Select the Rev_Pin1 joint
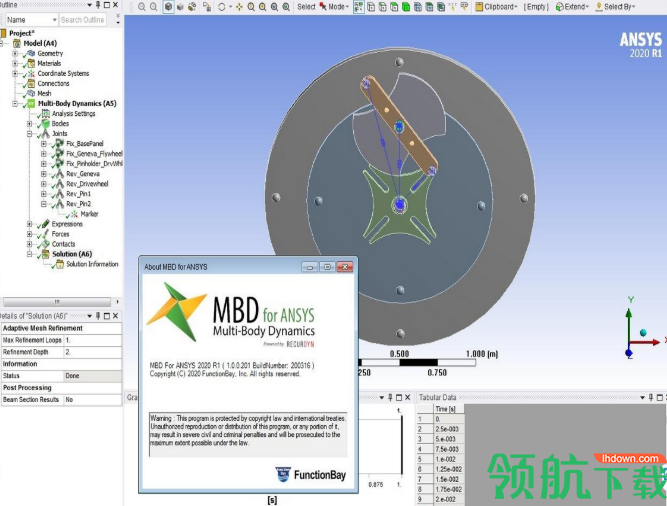 tap(79, 194)
